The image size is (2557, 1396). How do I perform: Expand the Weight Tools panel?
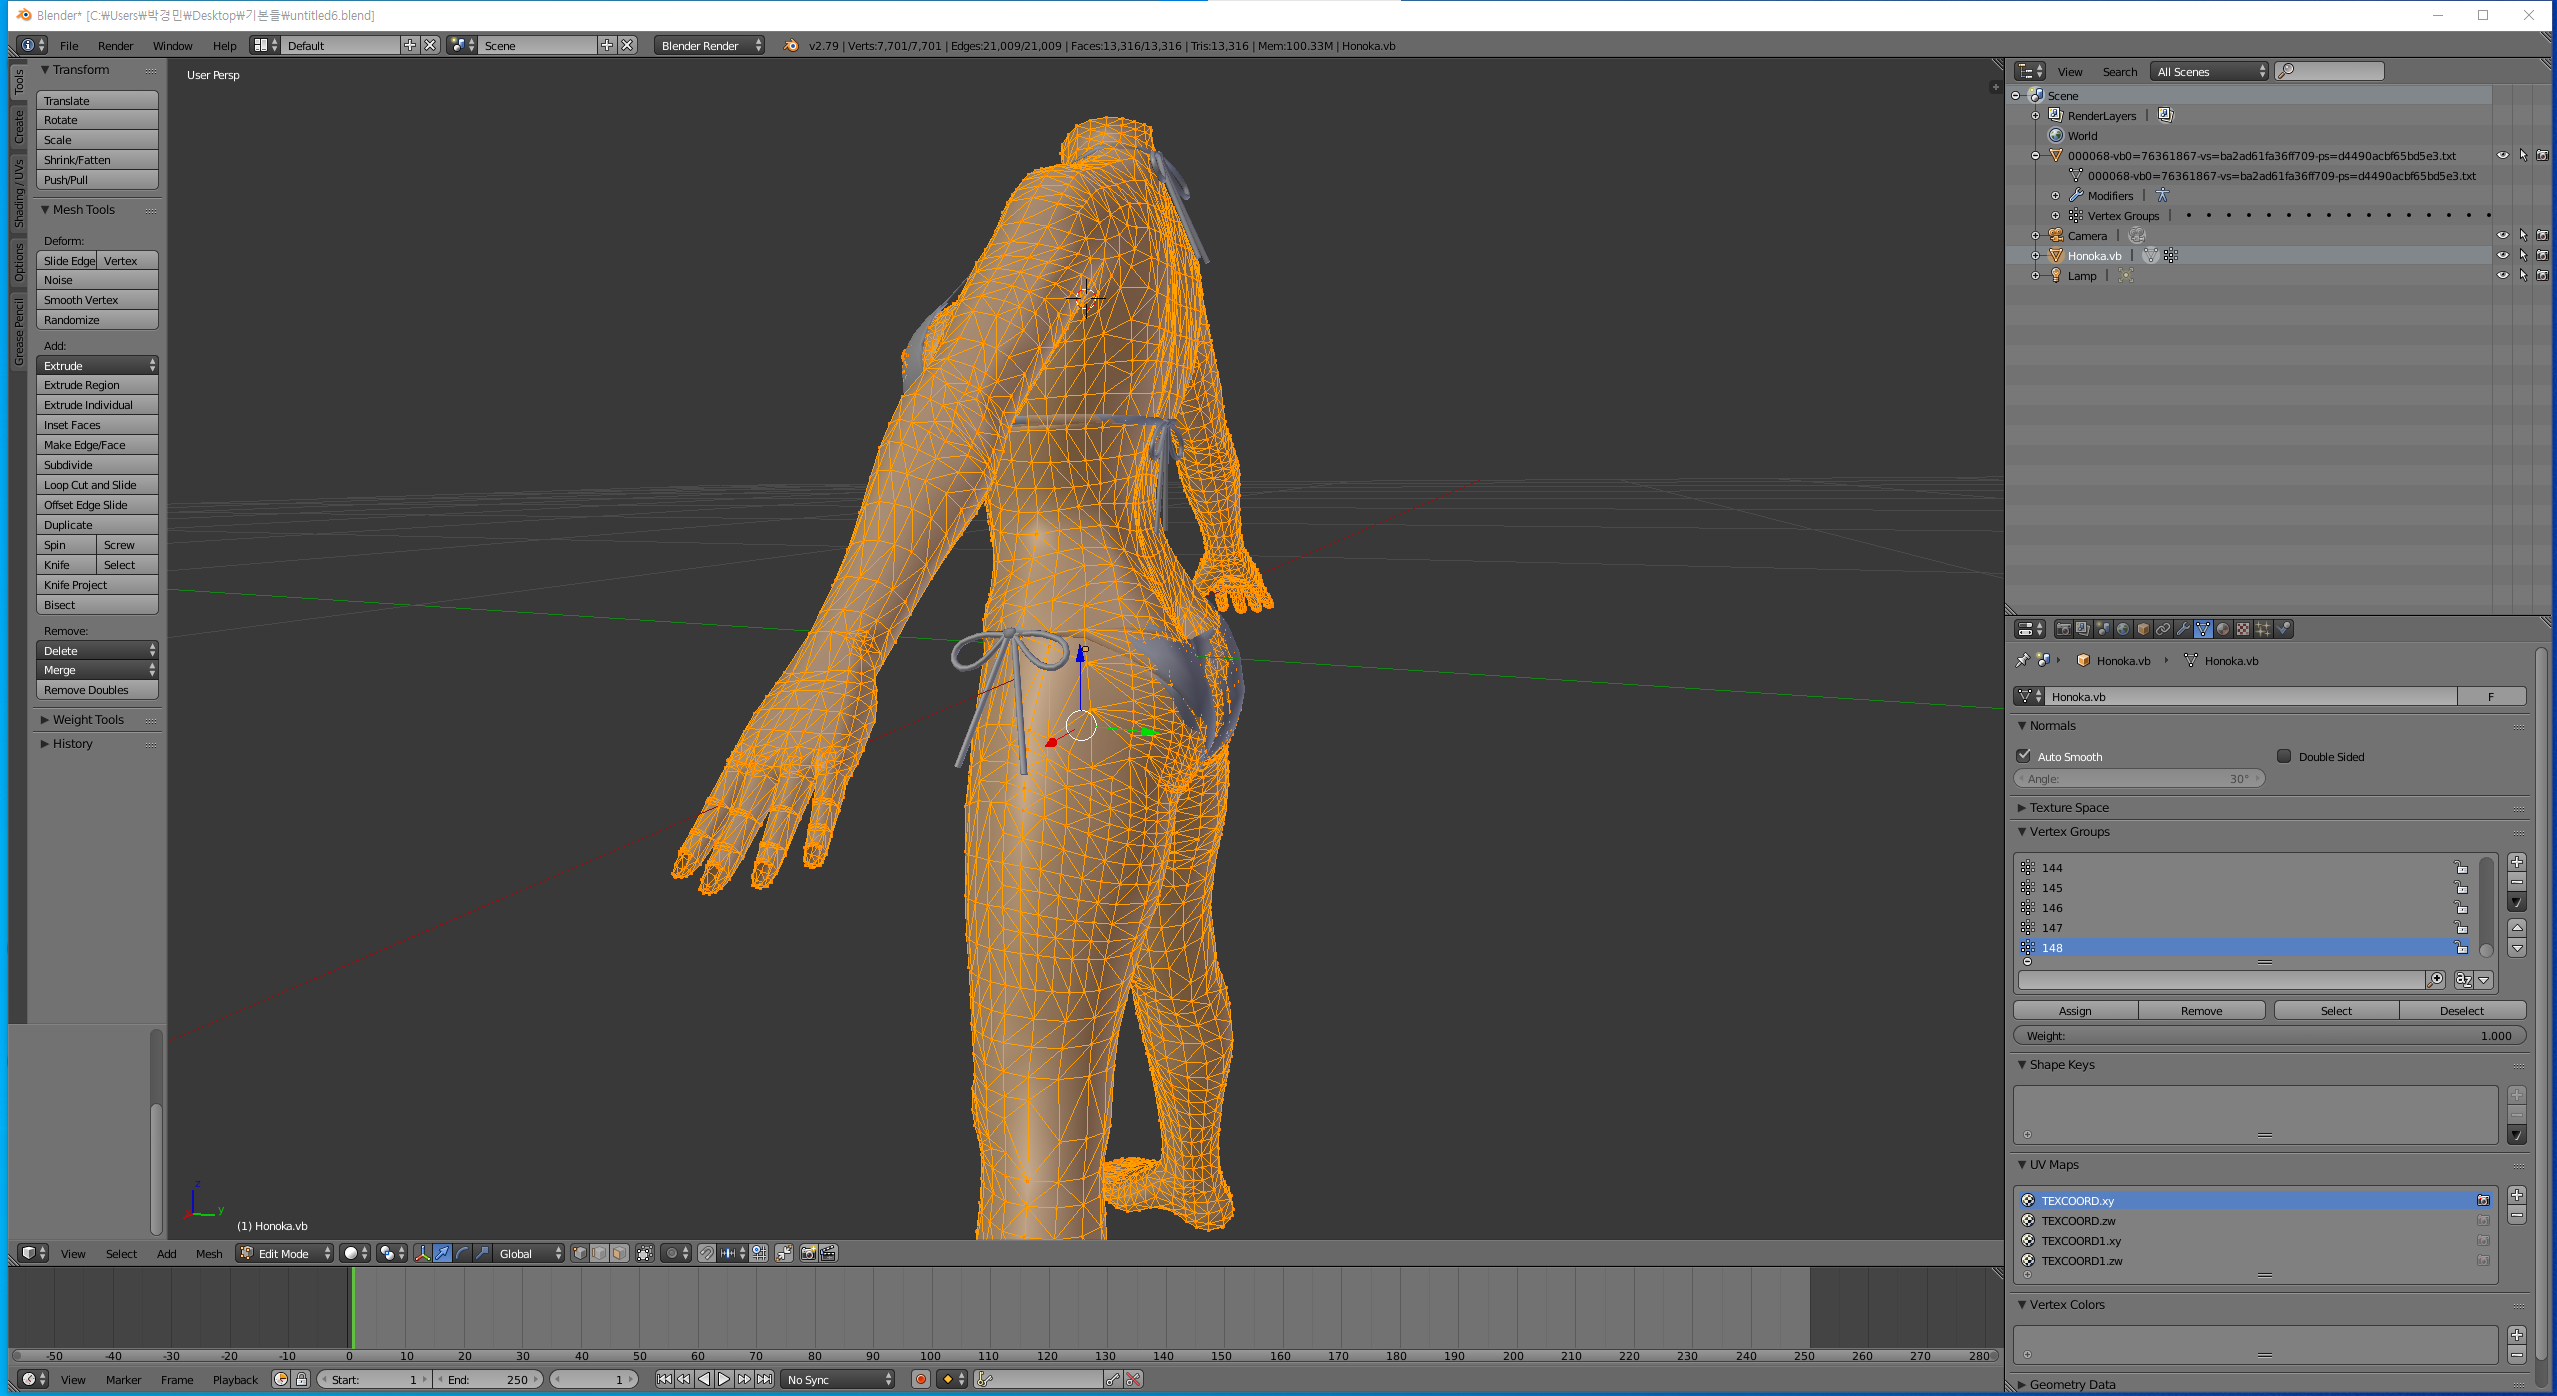click(x=88, y=719)
